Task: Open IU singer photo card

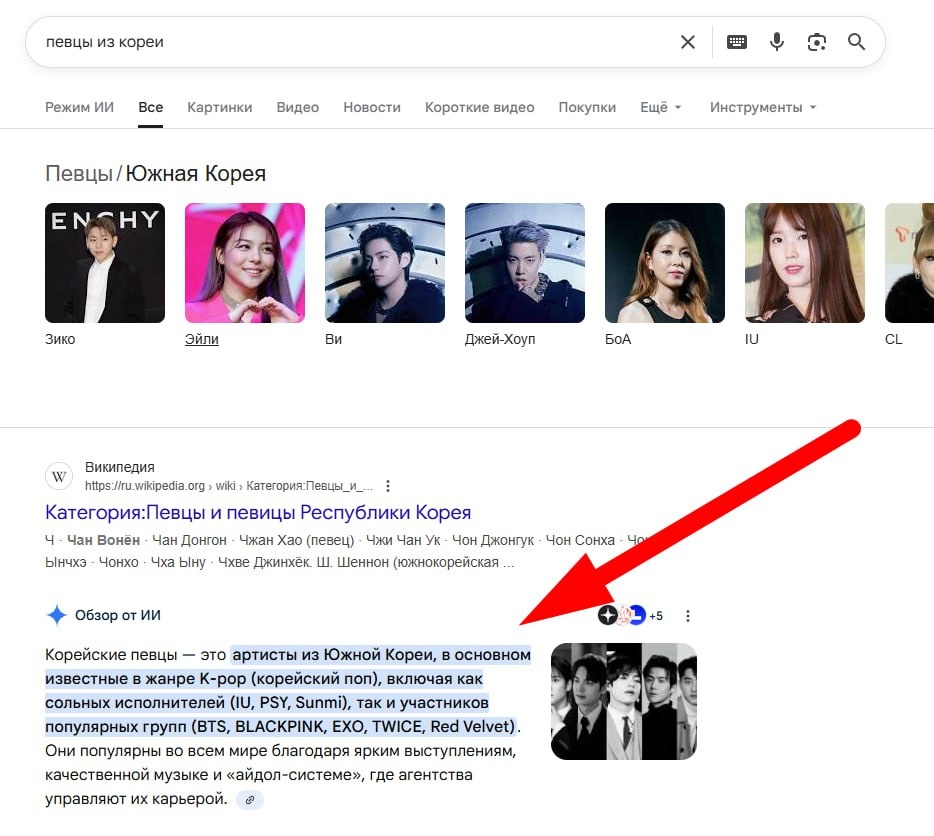Action: coord(805,263)
